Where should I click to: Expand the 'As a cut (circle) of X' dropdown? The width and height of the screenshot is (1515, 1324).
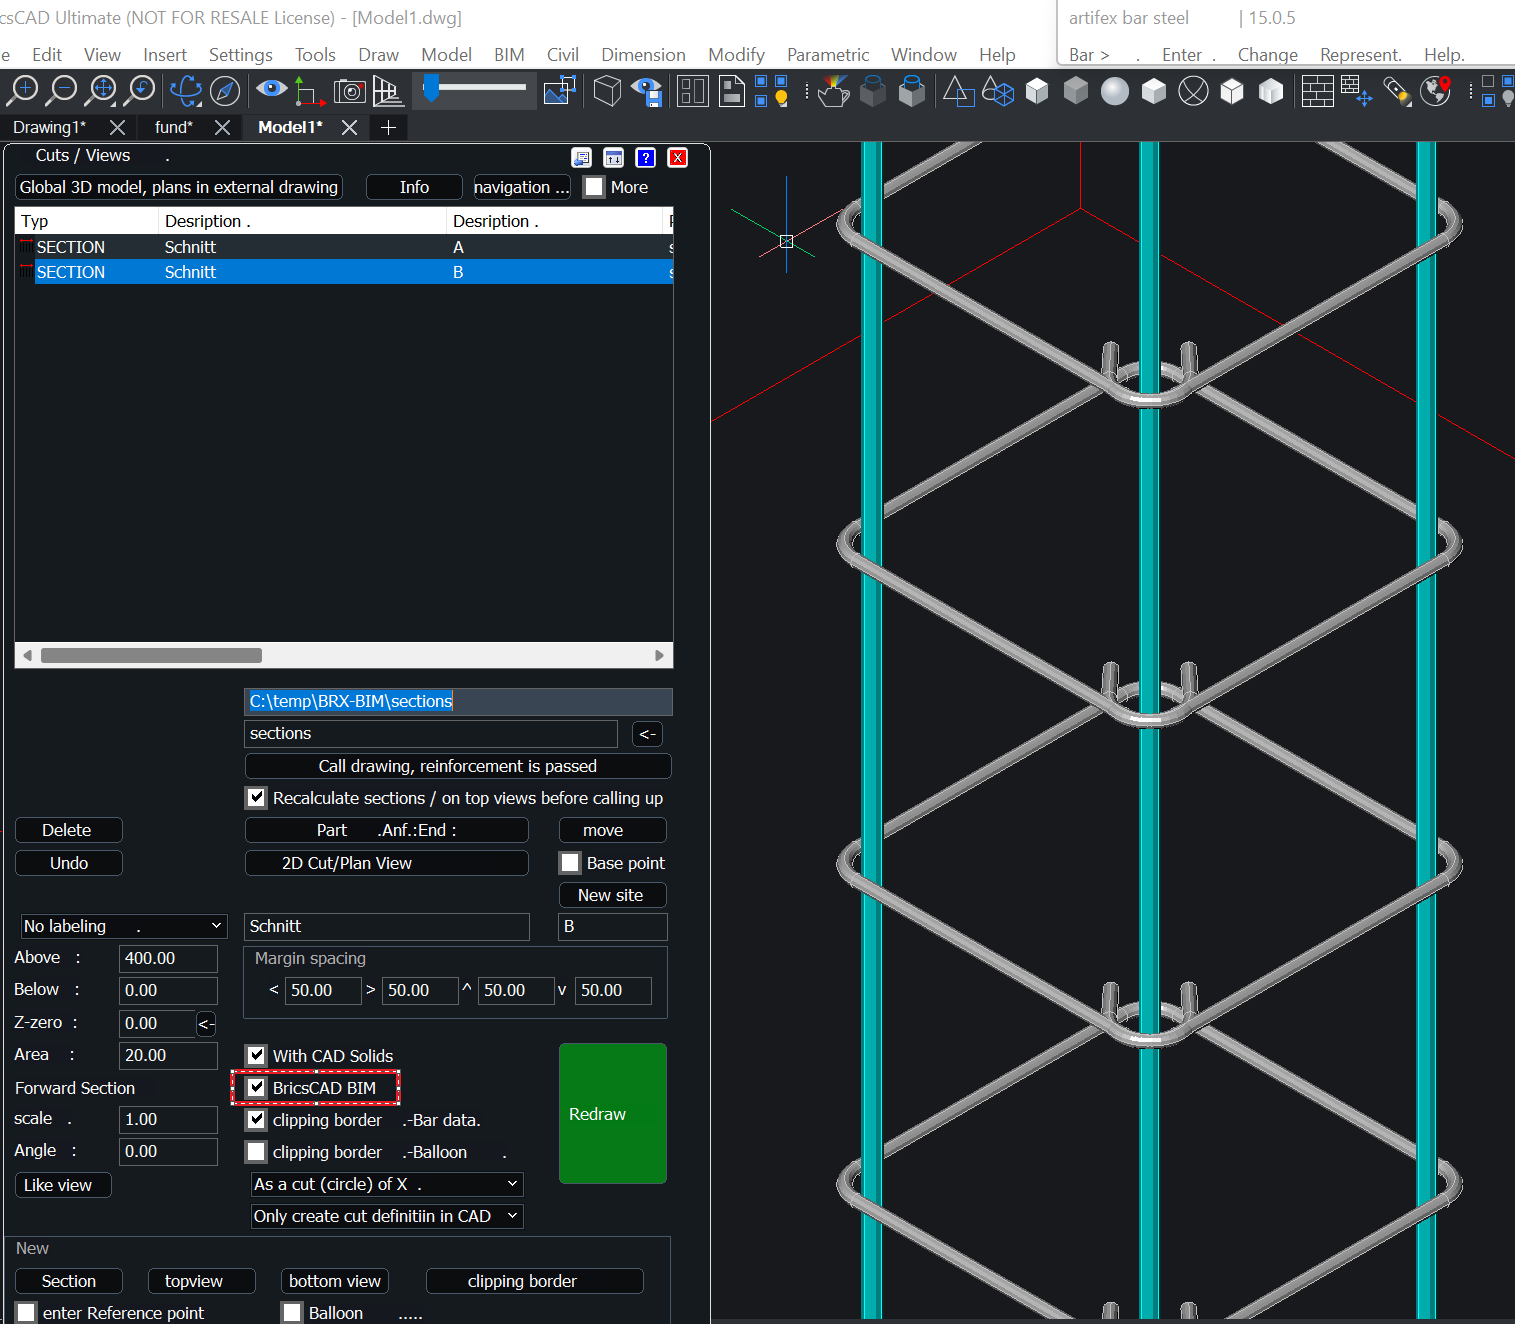[x=386, y=1184]
